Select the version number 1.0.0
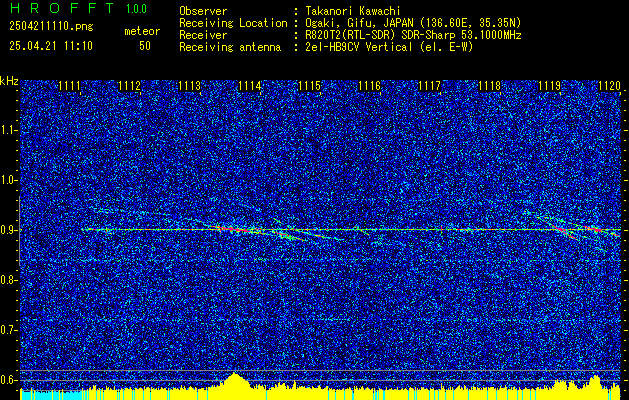629x400 pixels. [136, 8]
